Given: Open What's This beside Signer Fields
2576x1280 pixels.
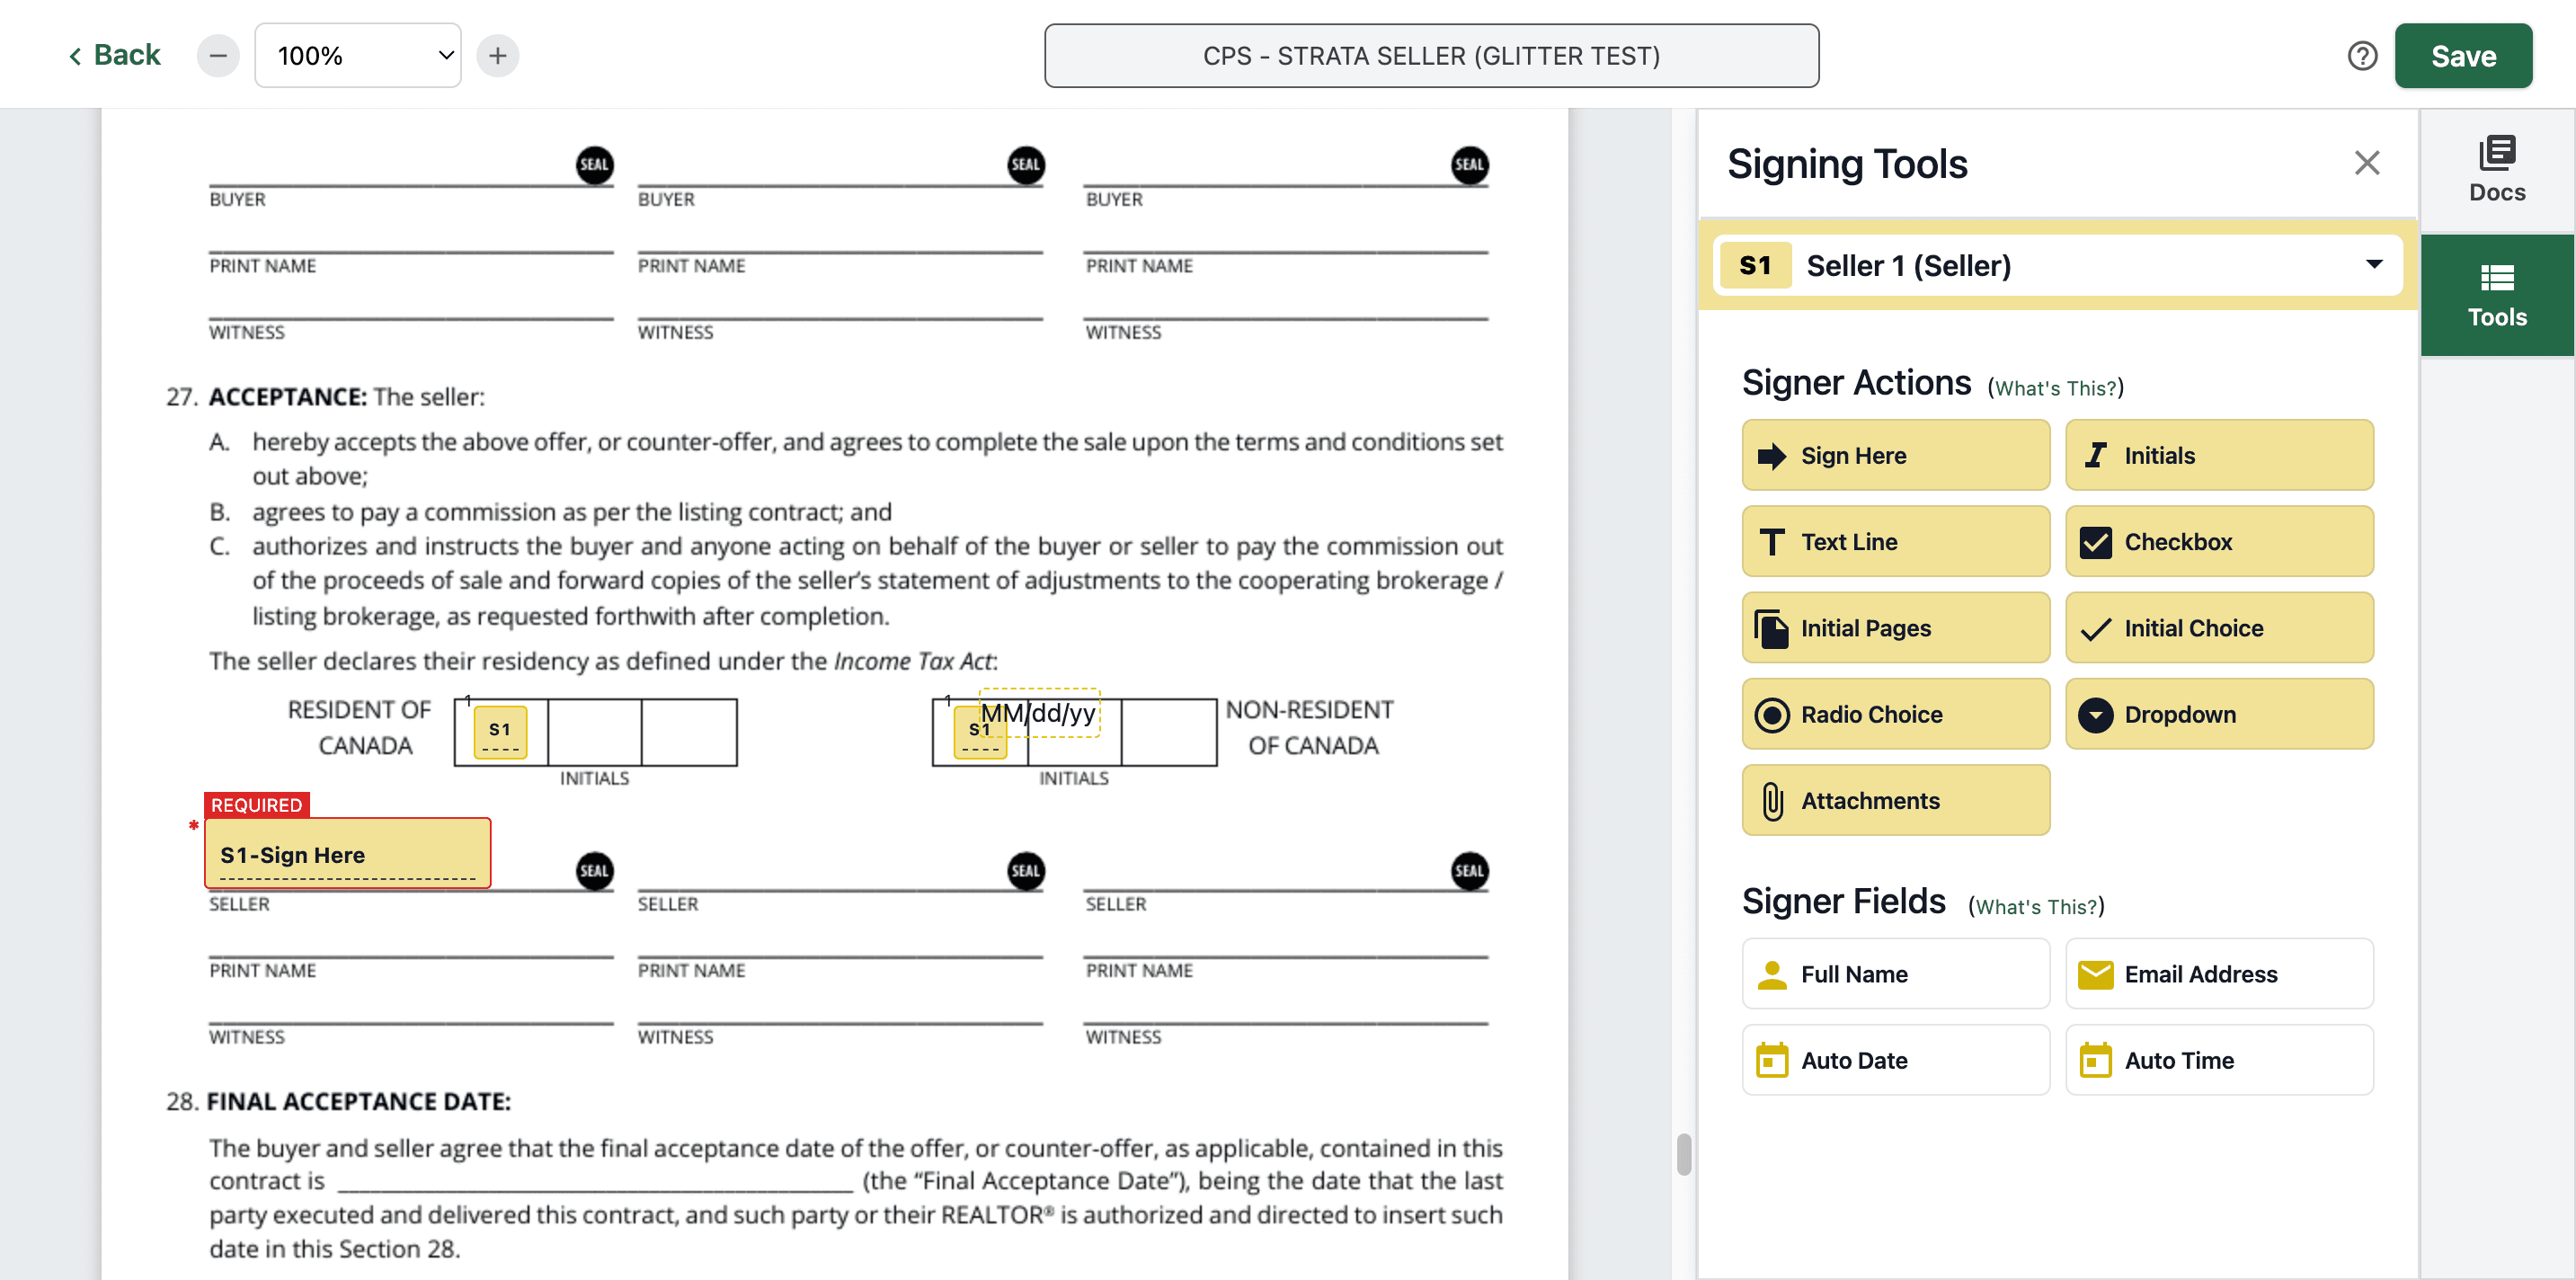Looking at the screenshot, I should click(x=2036, y=906).
